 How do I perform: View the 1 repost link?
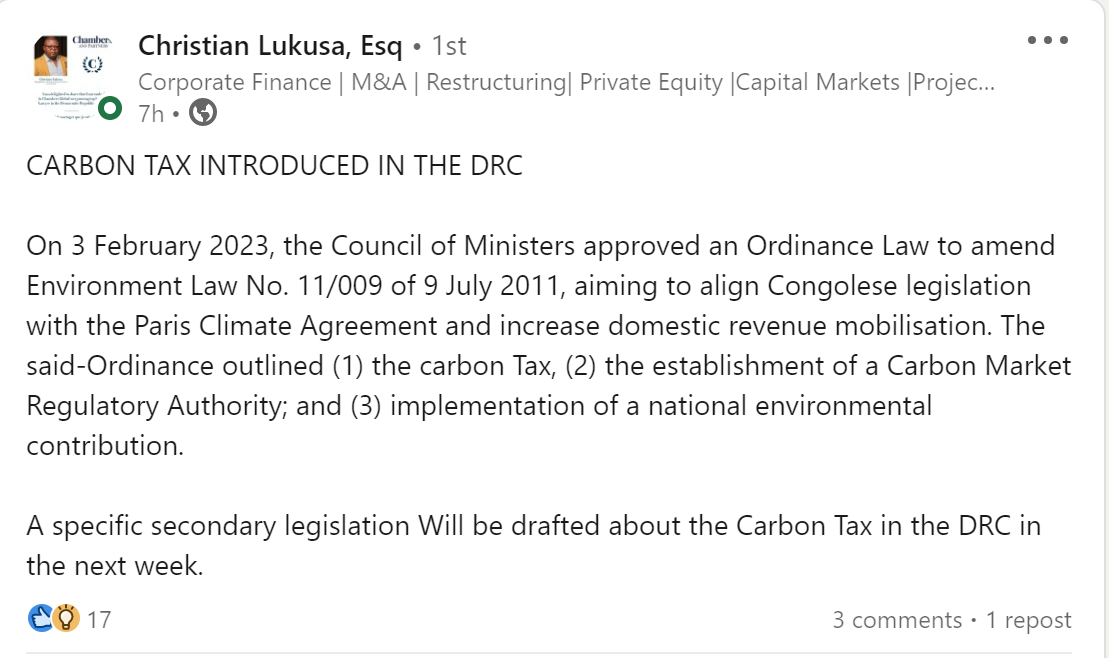pos(1028,620)
